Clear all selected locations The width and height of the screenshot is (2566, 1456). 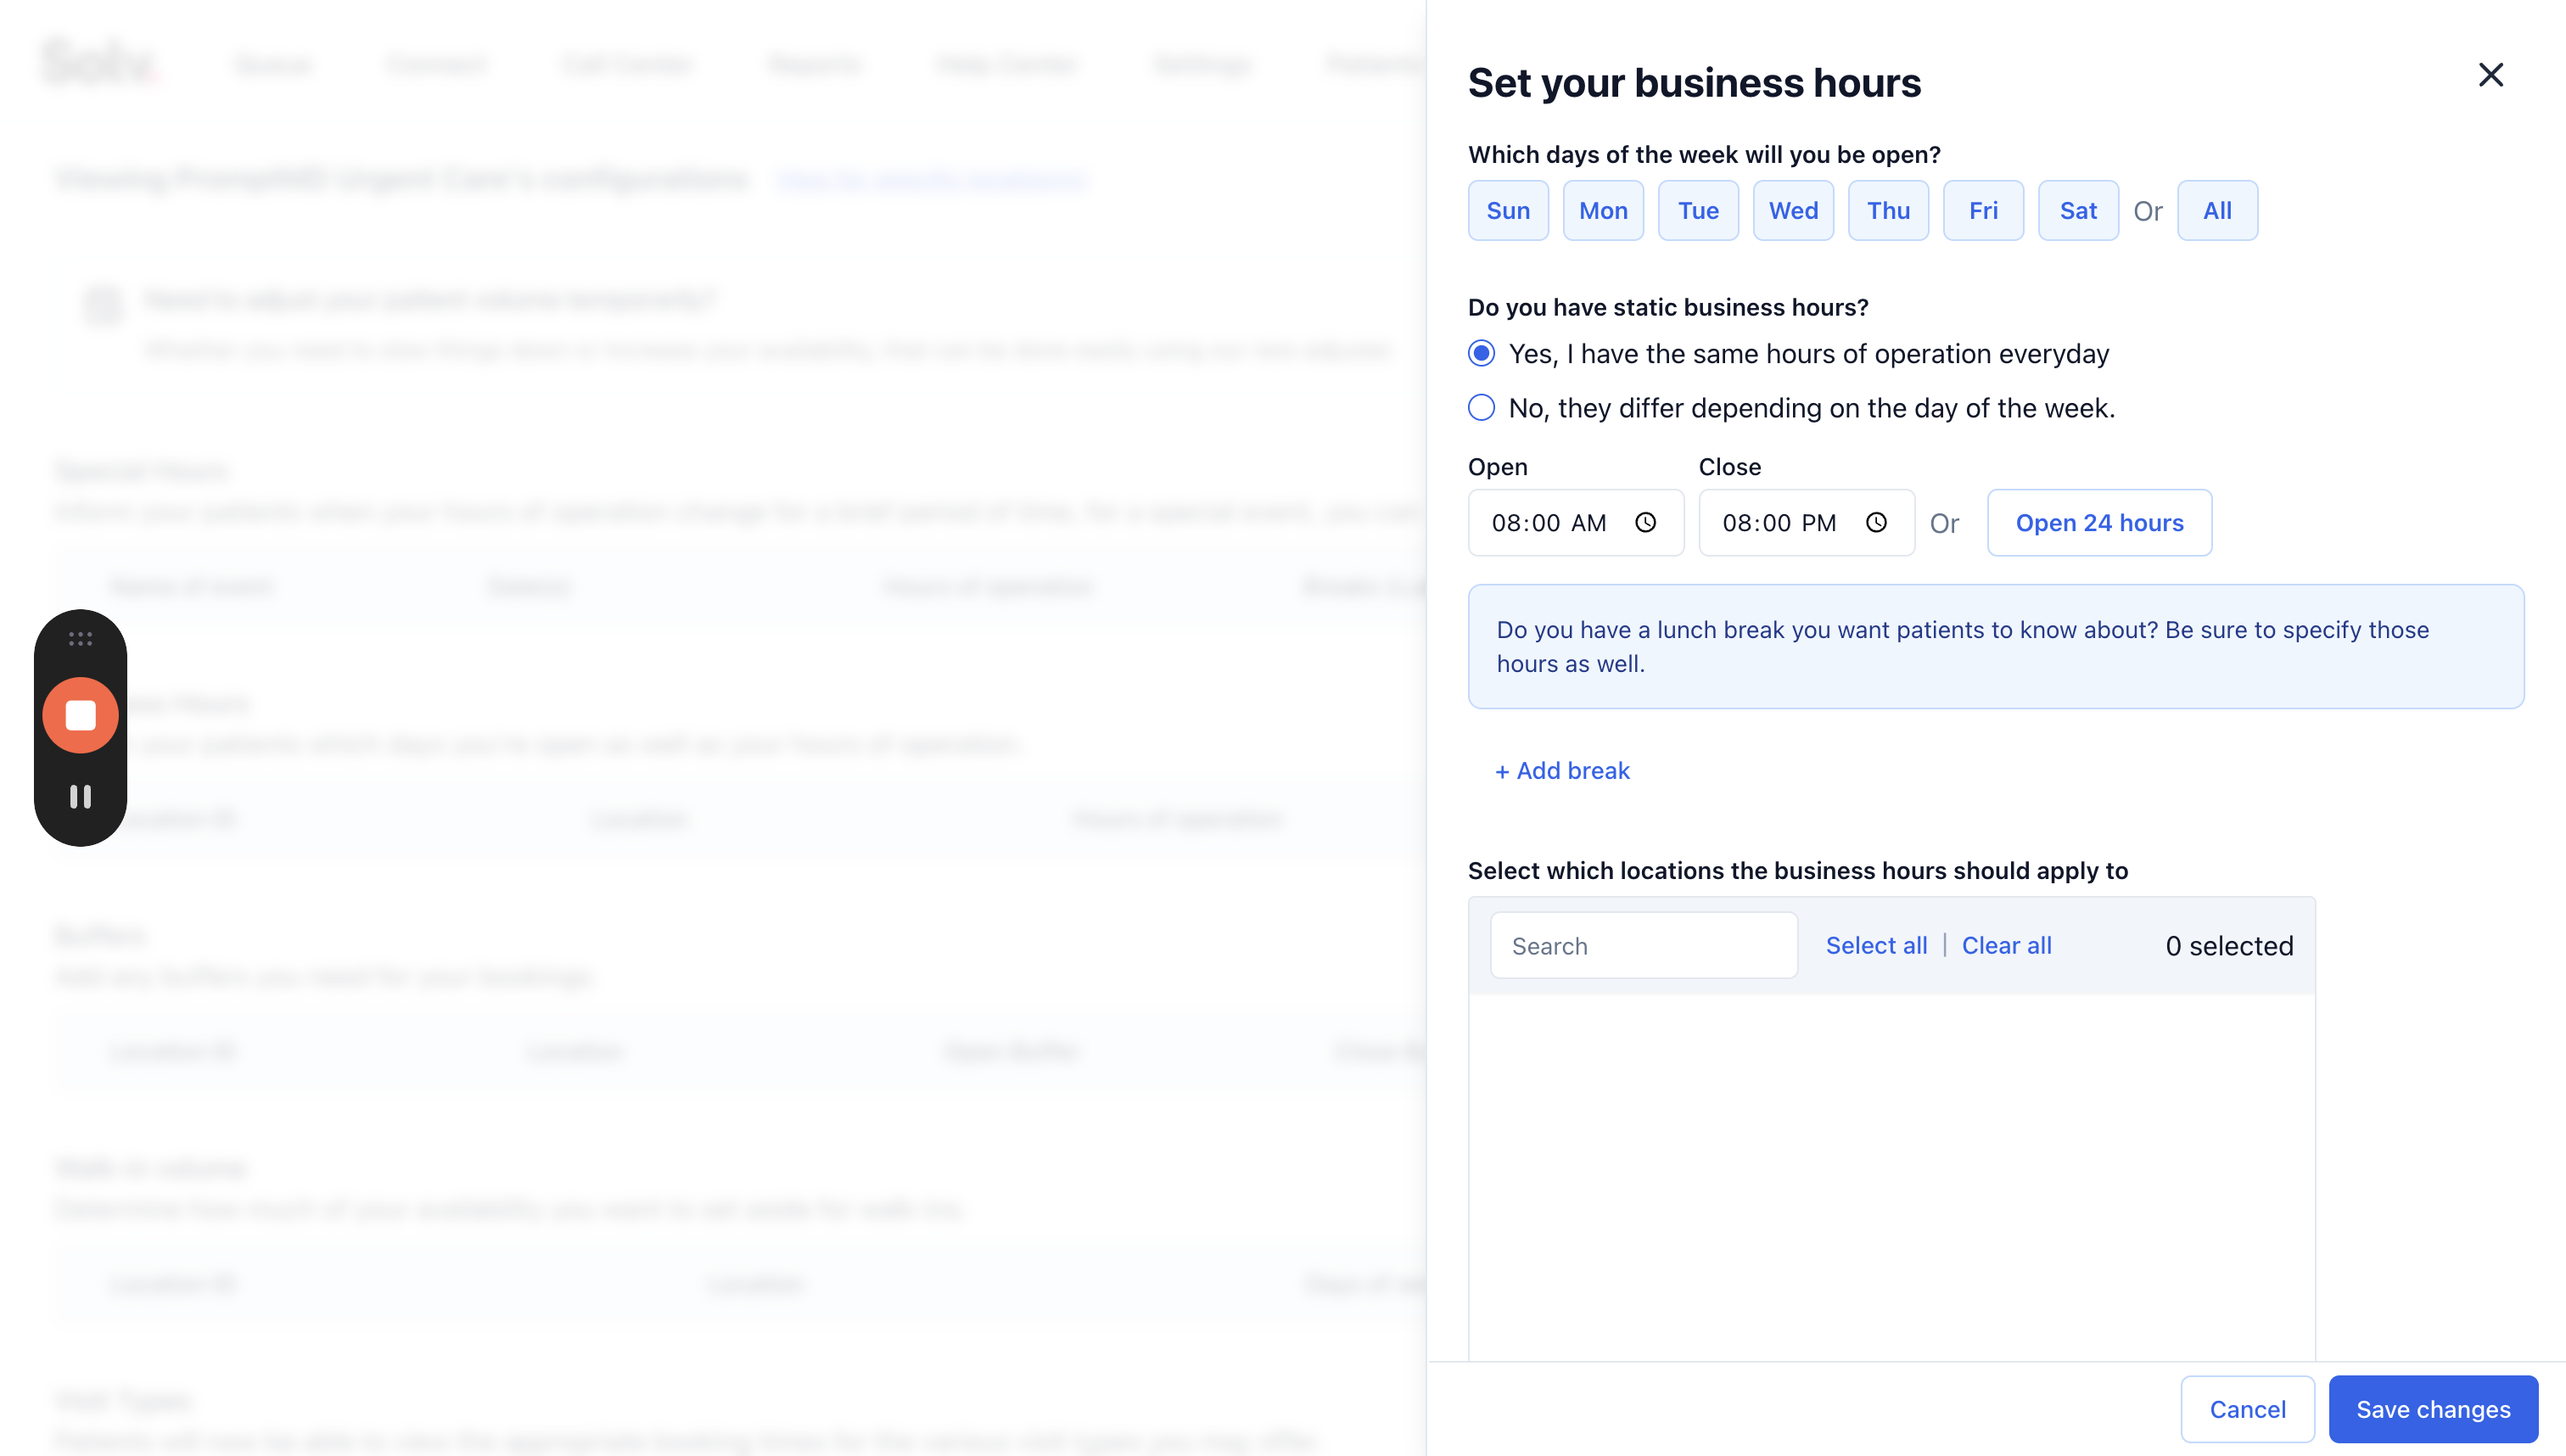(2005, 945)
